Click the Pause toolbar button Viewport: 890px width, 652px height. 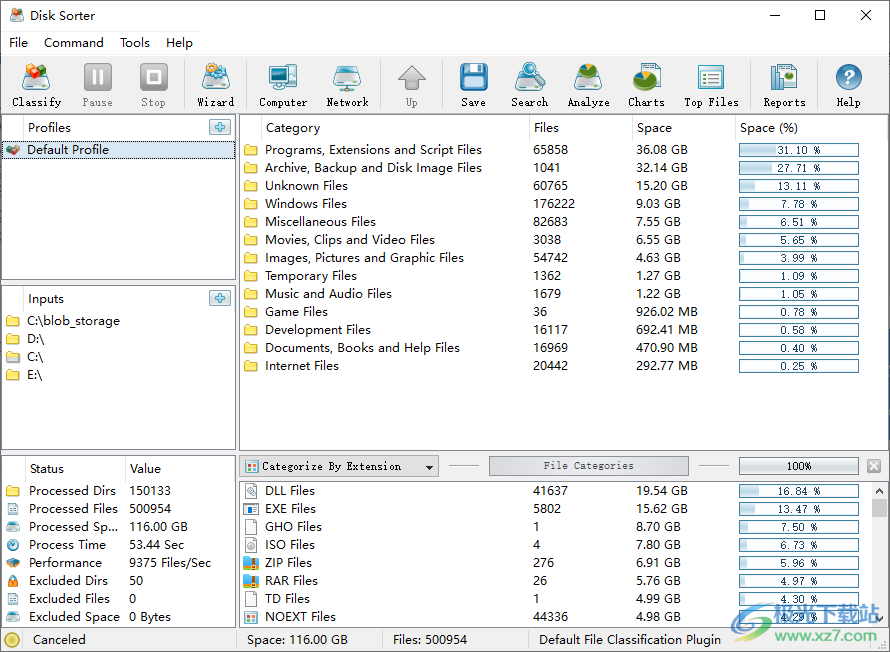point(98,85)
